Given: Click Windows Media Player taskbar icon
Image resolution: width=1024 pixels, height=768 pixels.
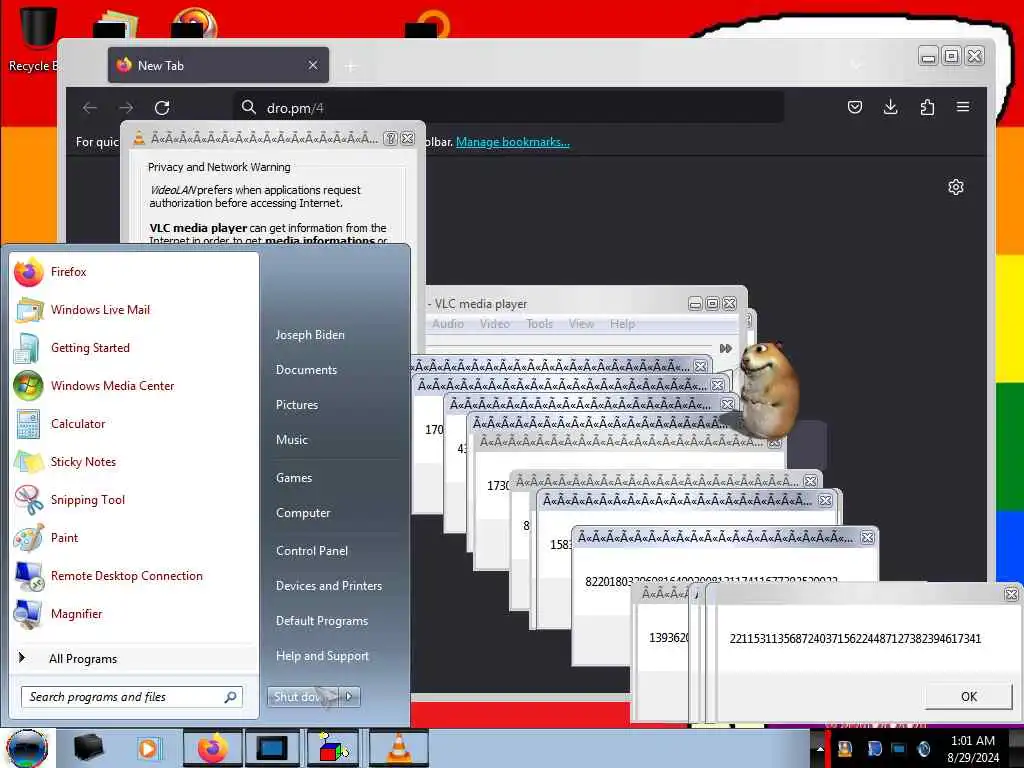Looking at the screenshot, I should point(148,748).
